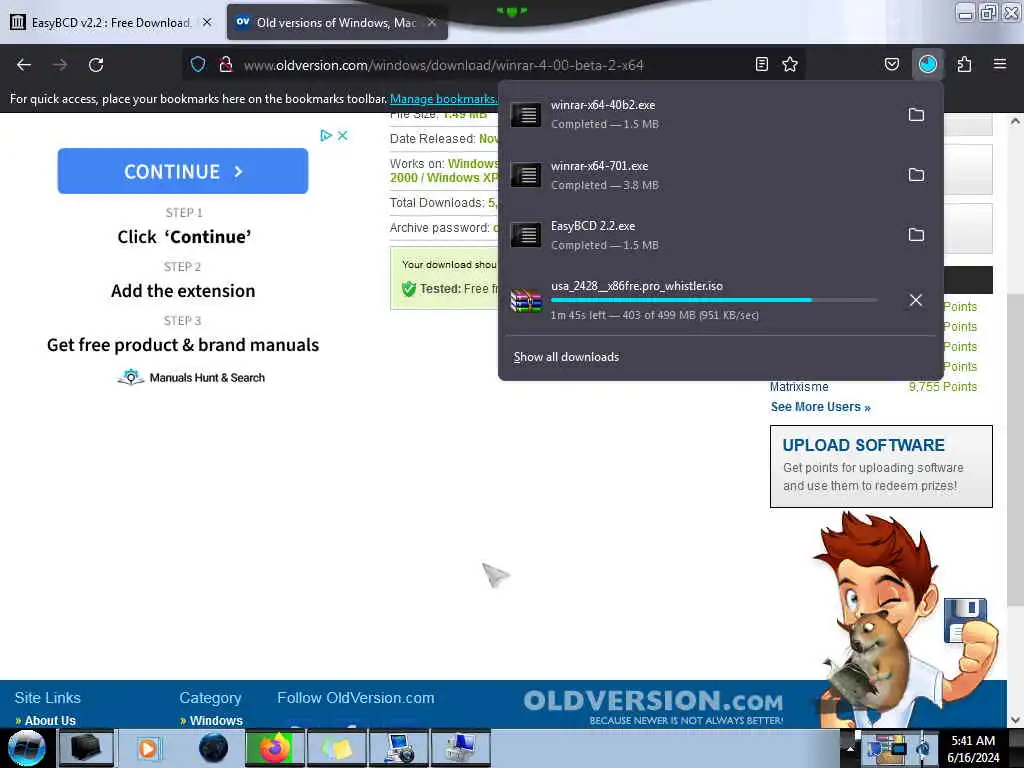Open the black box taskbar app
Image resolution: width=1024 pixels, height=768 pixels.
pyautogui.click(x=86, y=748)
